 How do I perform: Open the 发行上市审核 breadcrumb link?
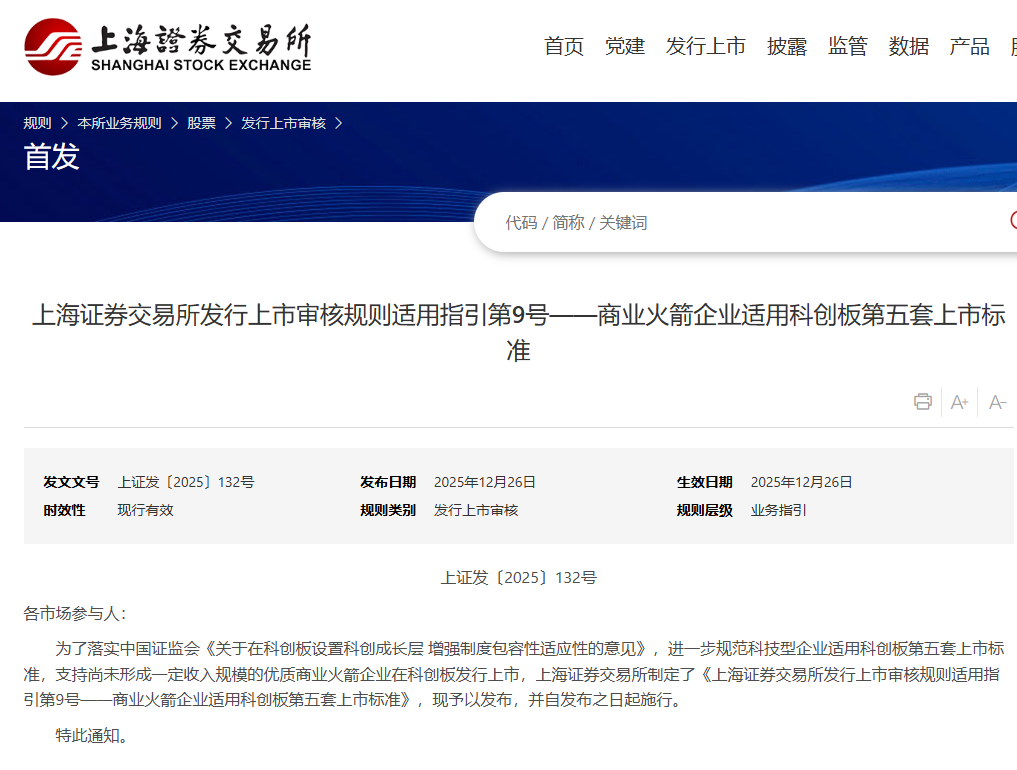coord(283,123)
